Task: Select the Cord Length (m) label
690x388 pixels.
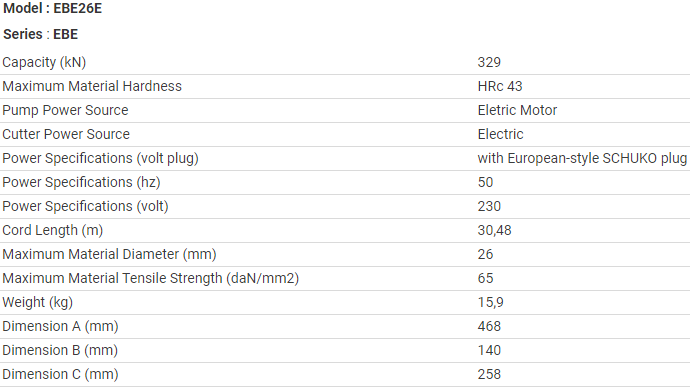Action: tap(52, 231)
